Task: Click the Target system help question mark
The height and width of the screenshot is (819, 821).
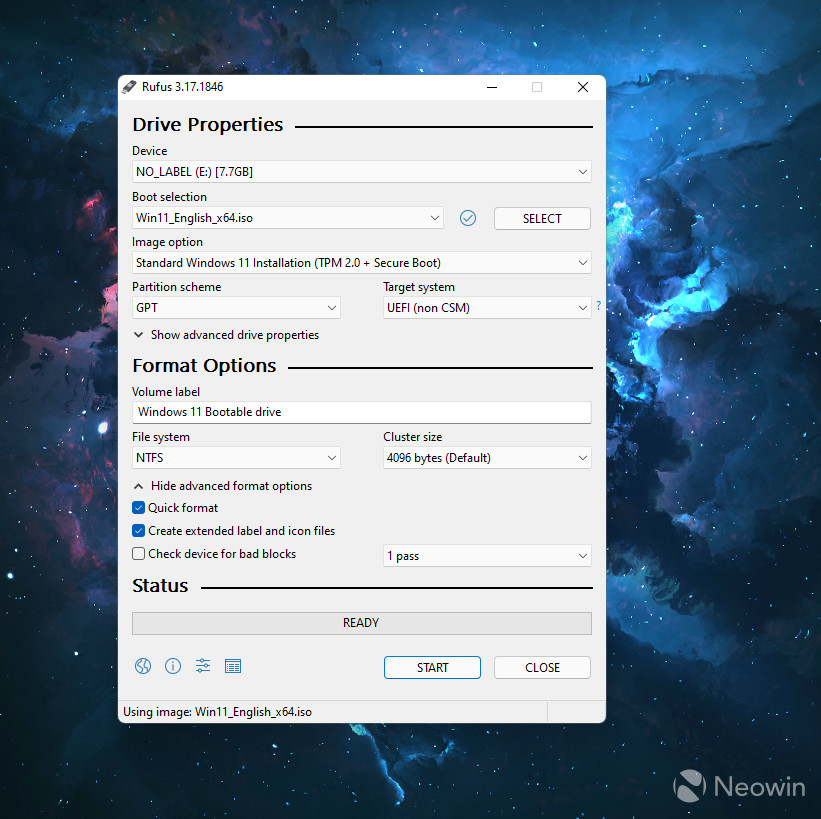Action: 598,305
